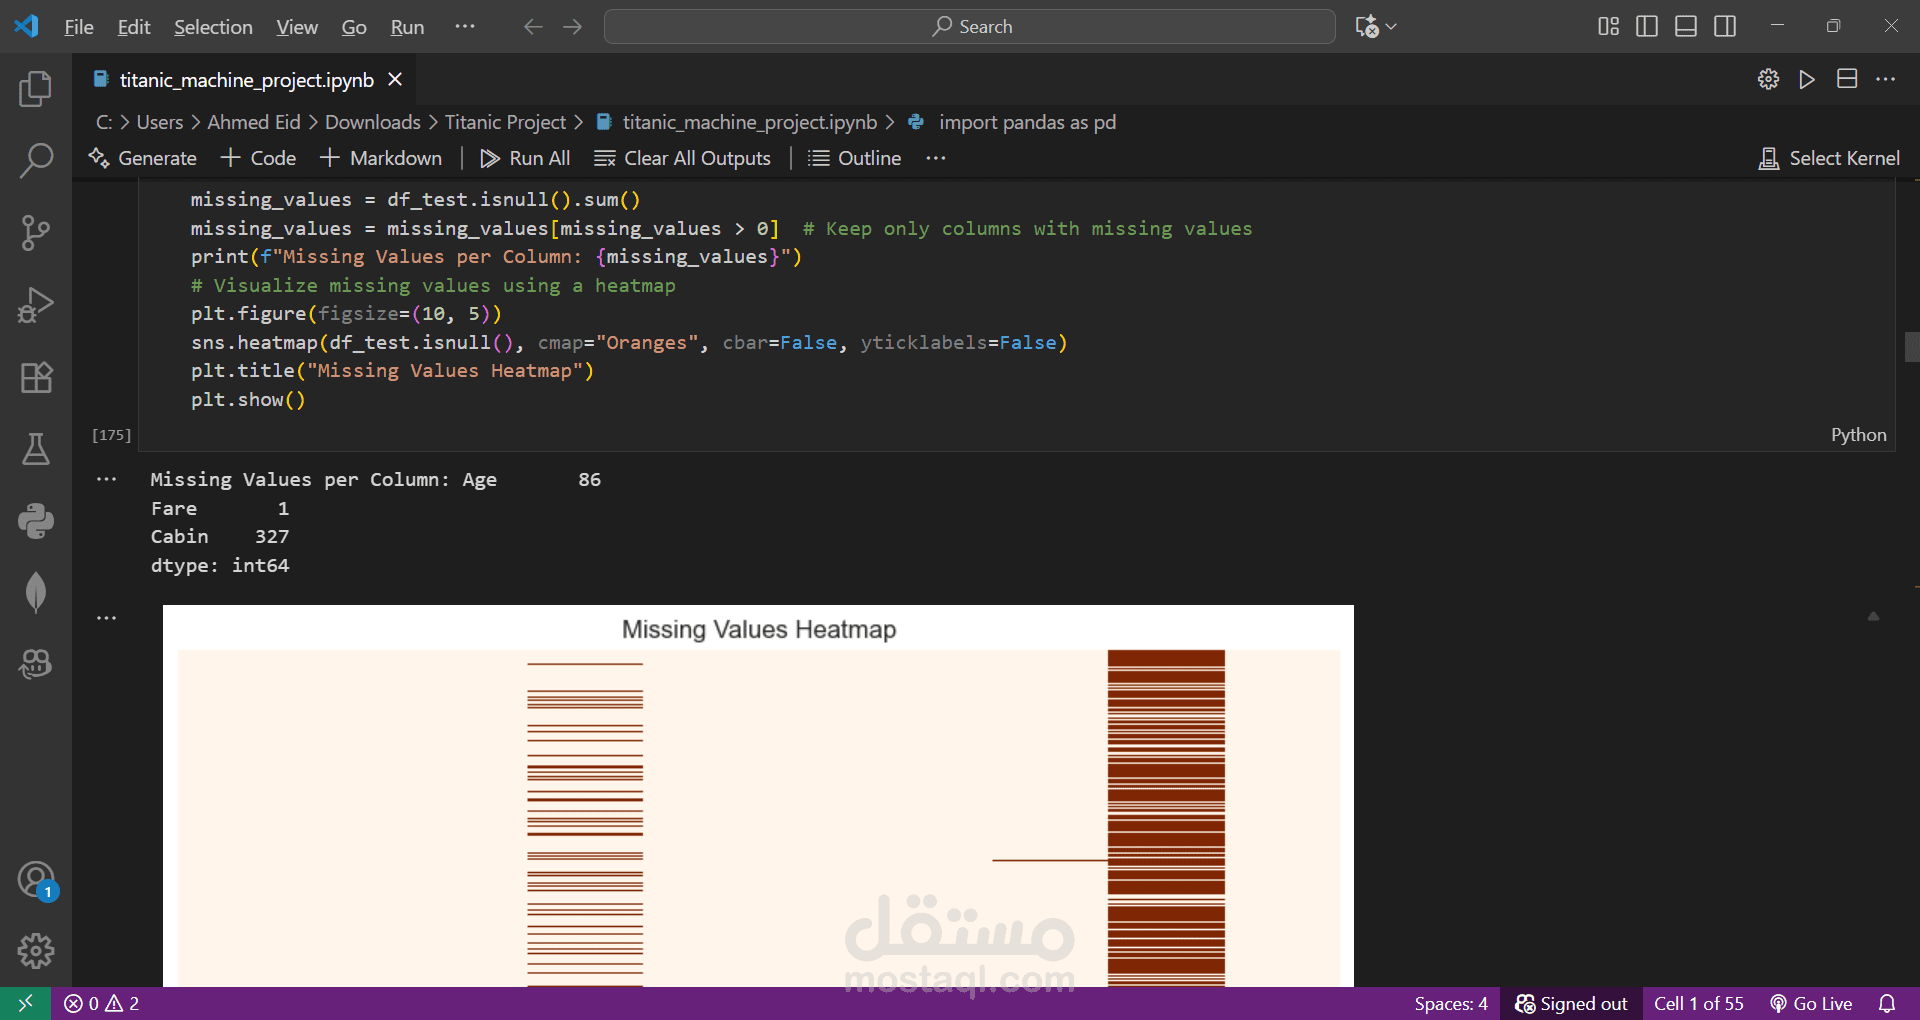Image resolution: width=1920 pixels, height=1020 pixels.
Task: Toggle the primary side bar layout button
Action: [1647, 27]
